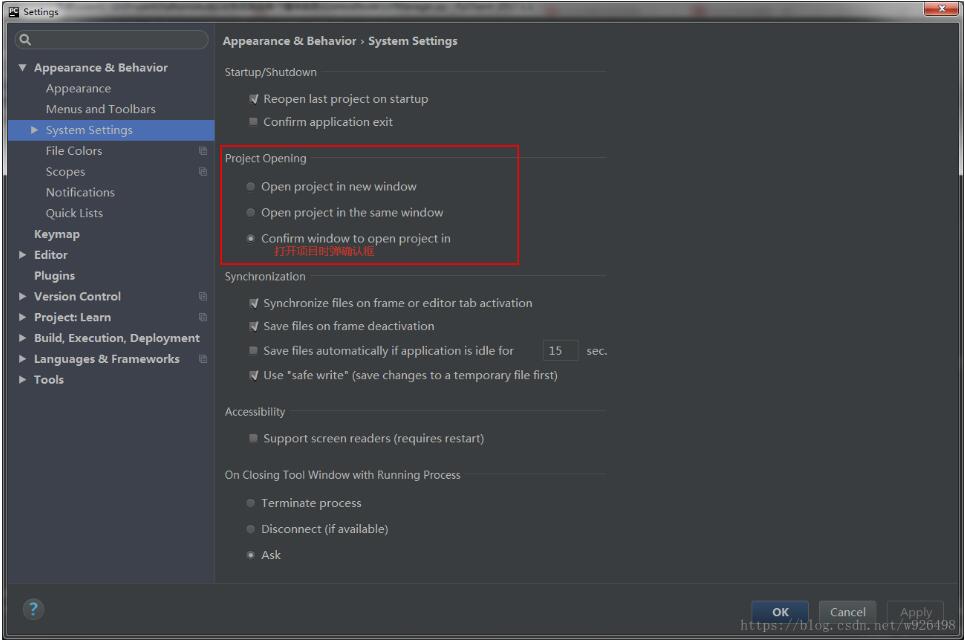965x640 pixels.
Task: Expand the Version Control arrow
Action: click(22, 297)
